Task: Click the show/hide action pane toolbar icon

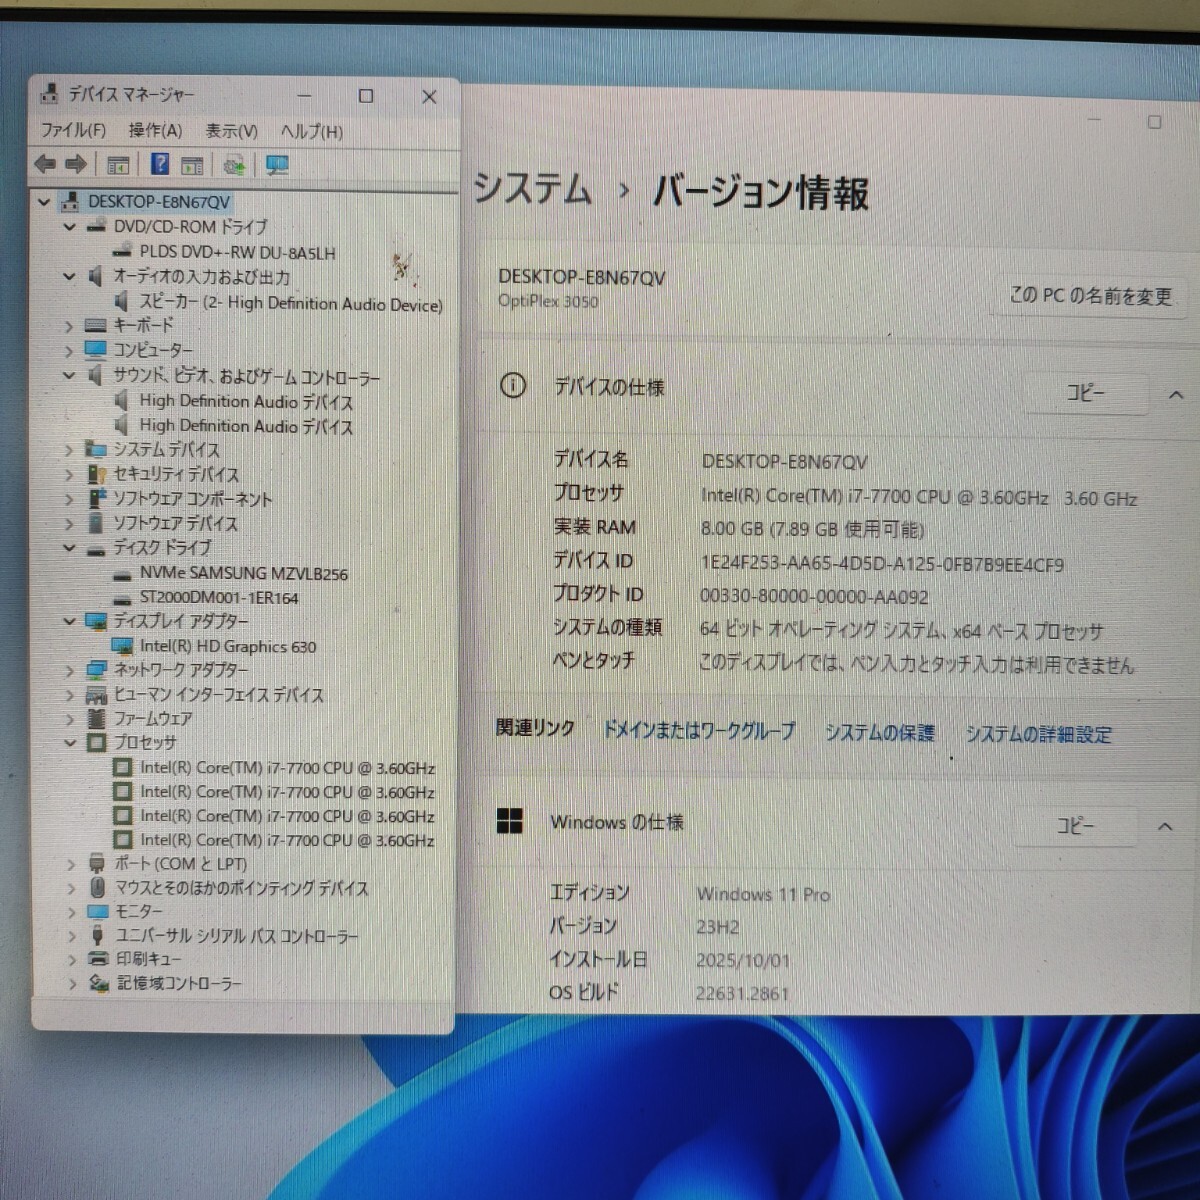Action: point(192,165)
